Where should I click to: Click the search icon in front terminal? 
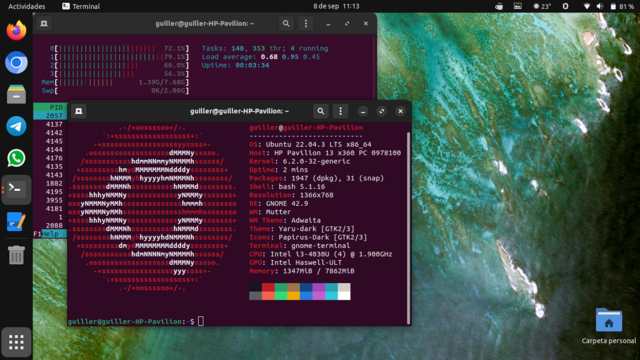pos(321,111)
